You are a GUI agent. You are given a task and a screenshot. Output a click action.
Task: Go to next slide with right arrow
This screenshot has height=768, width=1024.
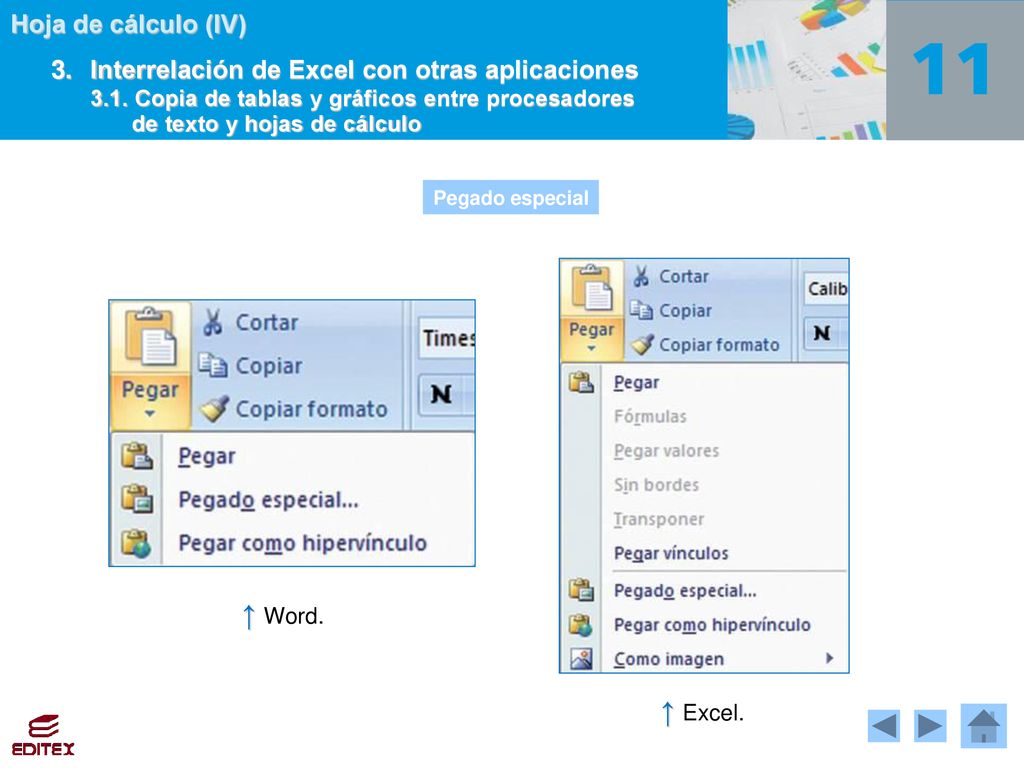(930, 726)
